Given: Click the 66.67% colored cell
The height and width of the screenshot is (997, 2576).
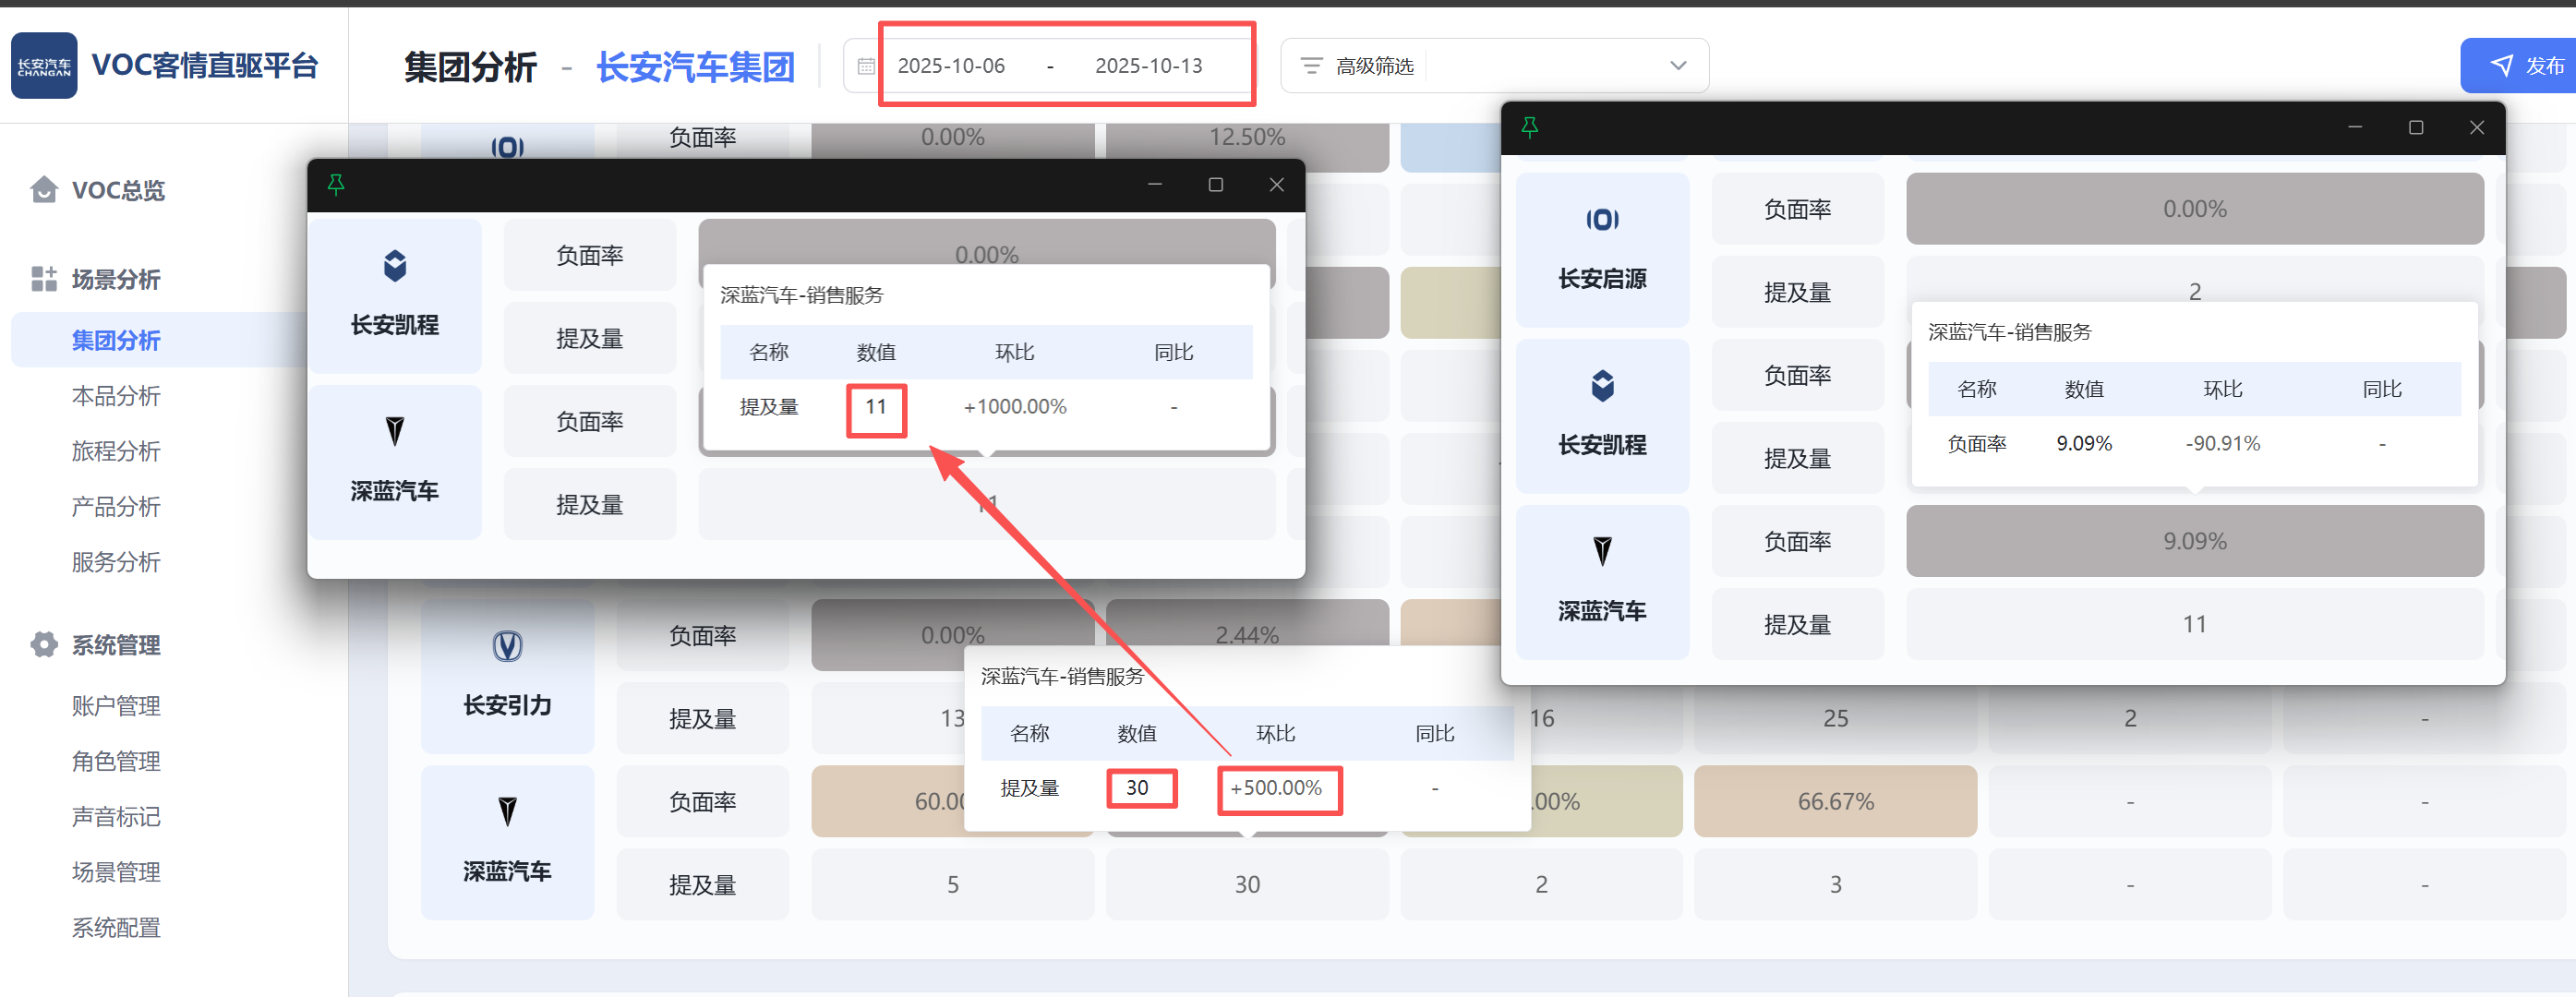Looking at the screenshot, I should pyautogui.click(x=1834, y=801).
